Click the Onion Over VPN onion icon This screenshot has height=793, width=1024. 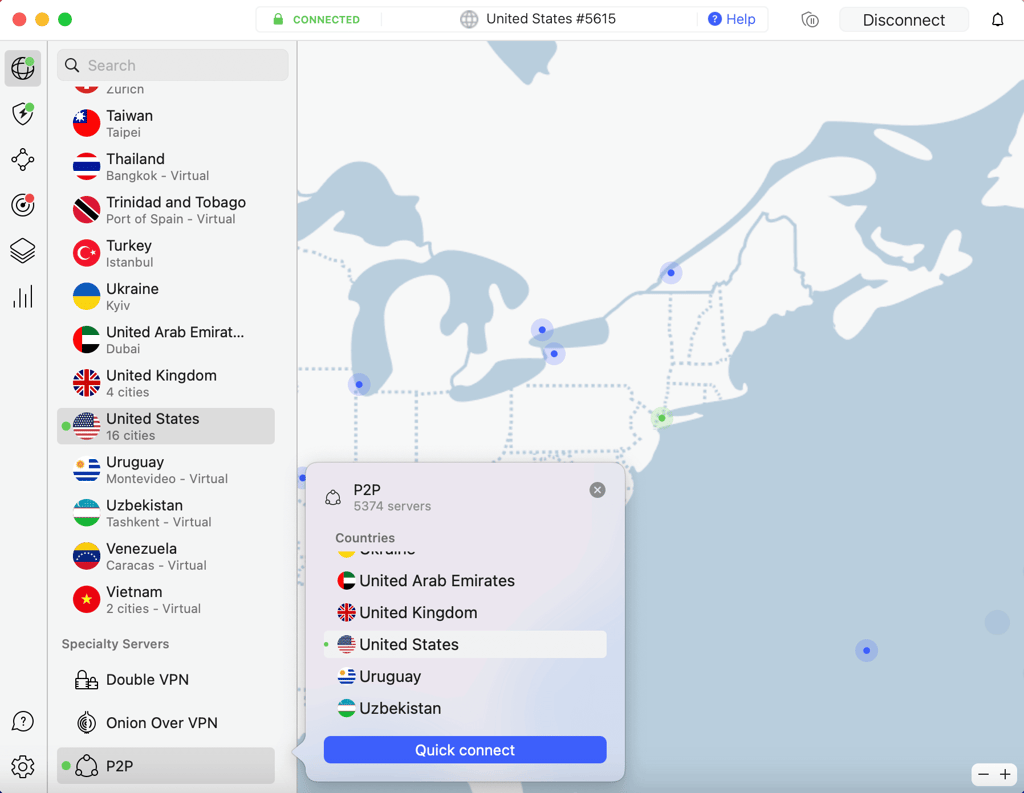coord(86,722)
